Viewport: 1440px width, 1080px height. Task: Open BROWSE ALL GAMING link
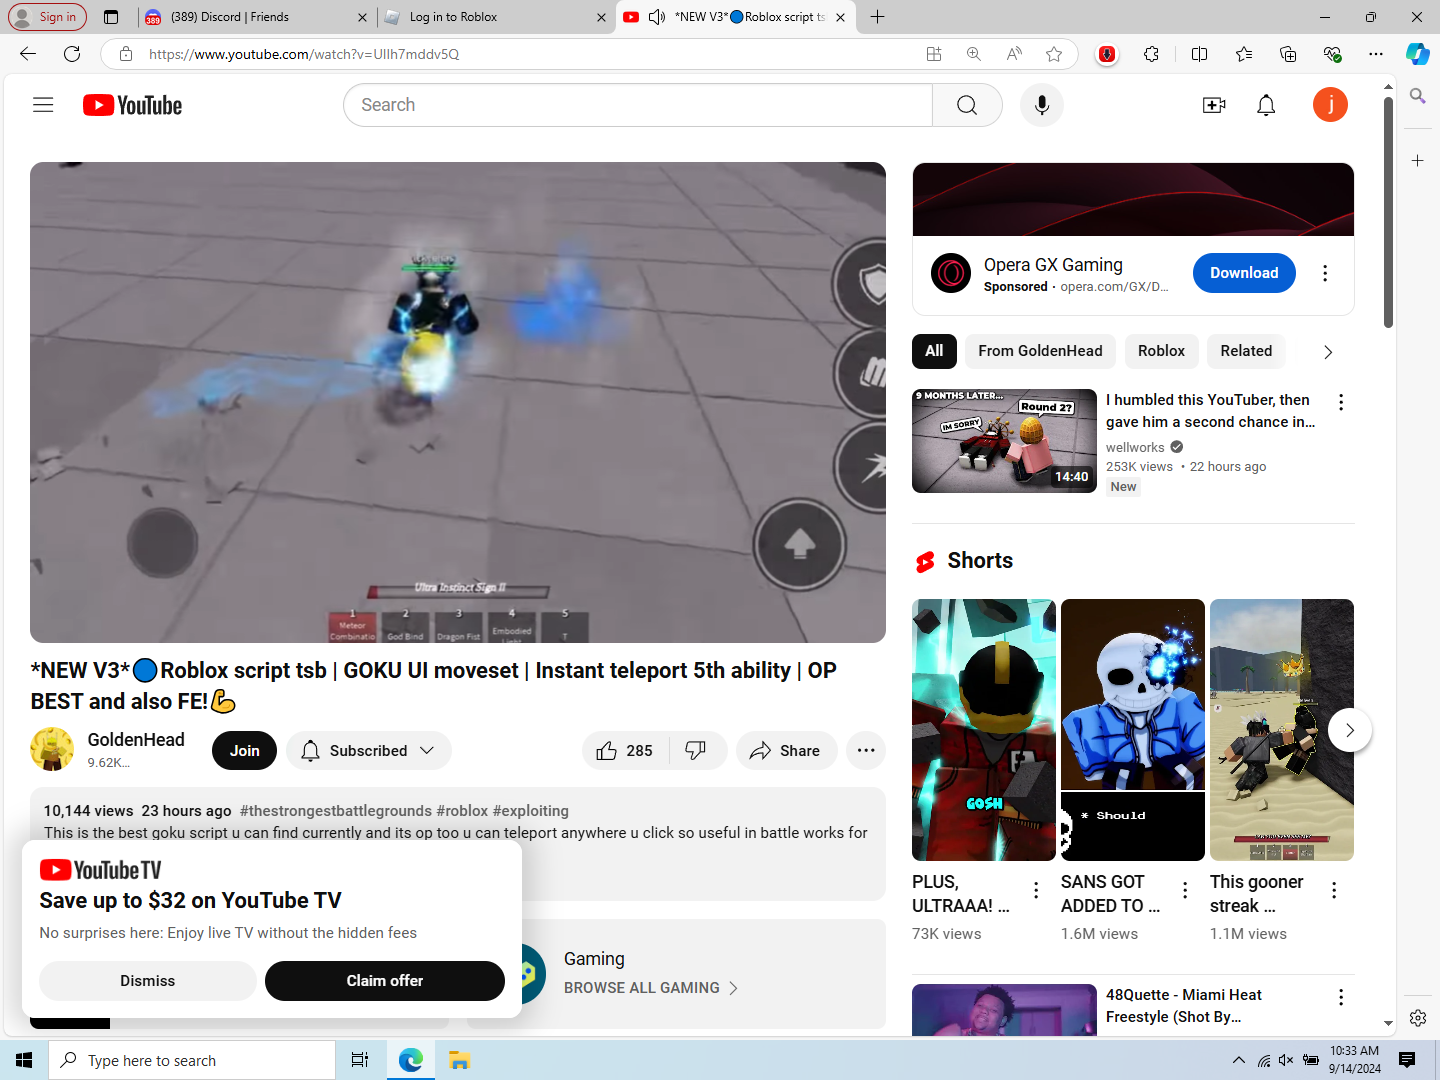click(x=651, y=988)
